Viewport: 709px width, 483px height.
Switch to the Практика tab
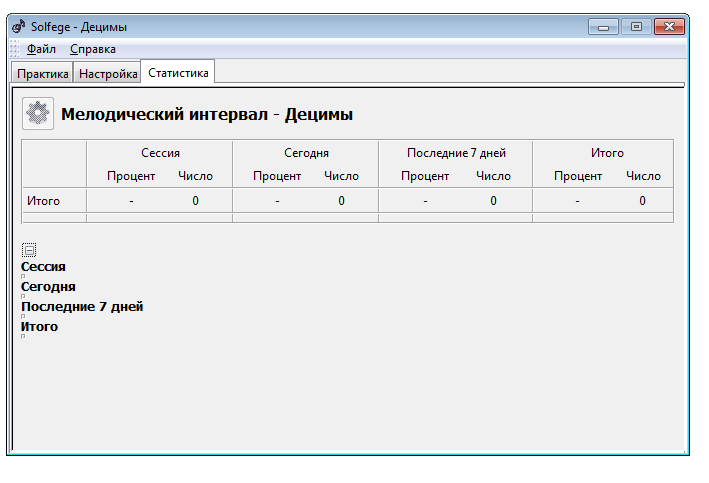[x=43, y=73]
